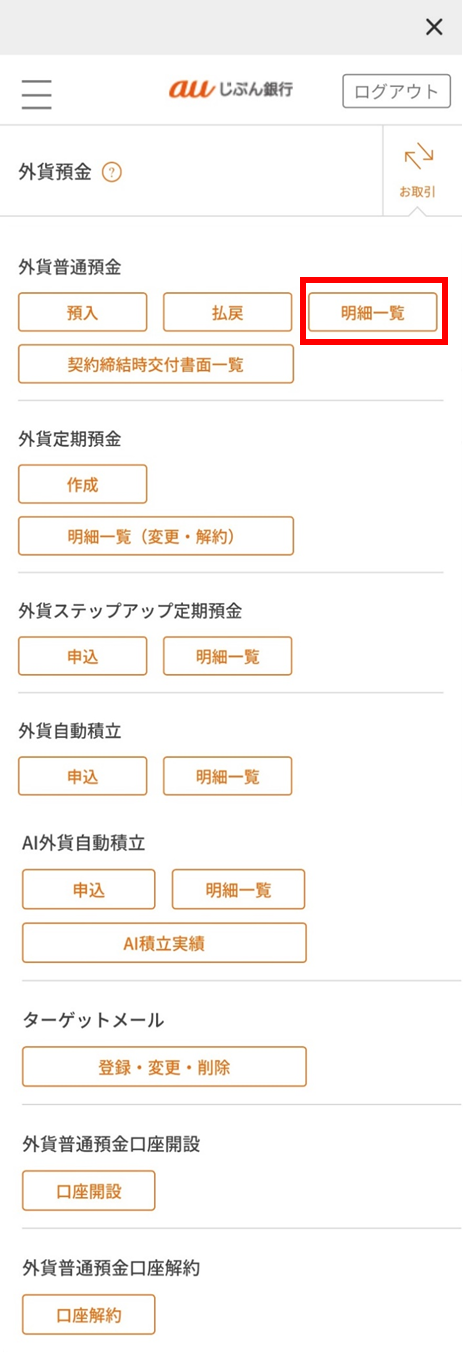Viewport: 463px width, 1352px height.
Task: Open 明細一覧 for 外貨普通預金
Action: tap(373, 312)
